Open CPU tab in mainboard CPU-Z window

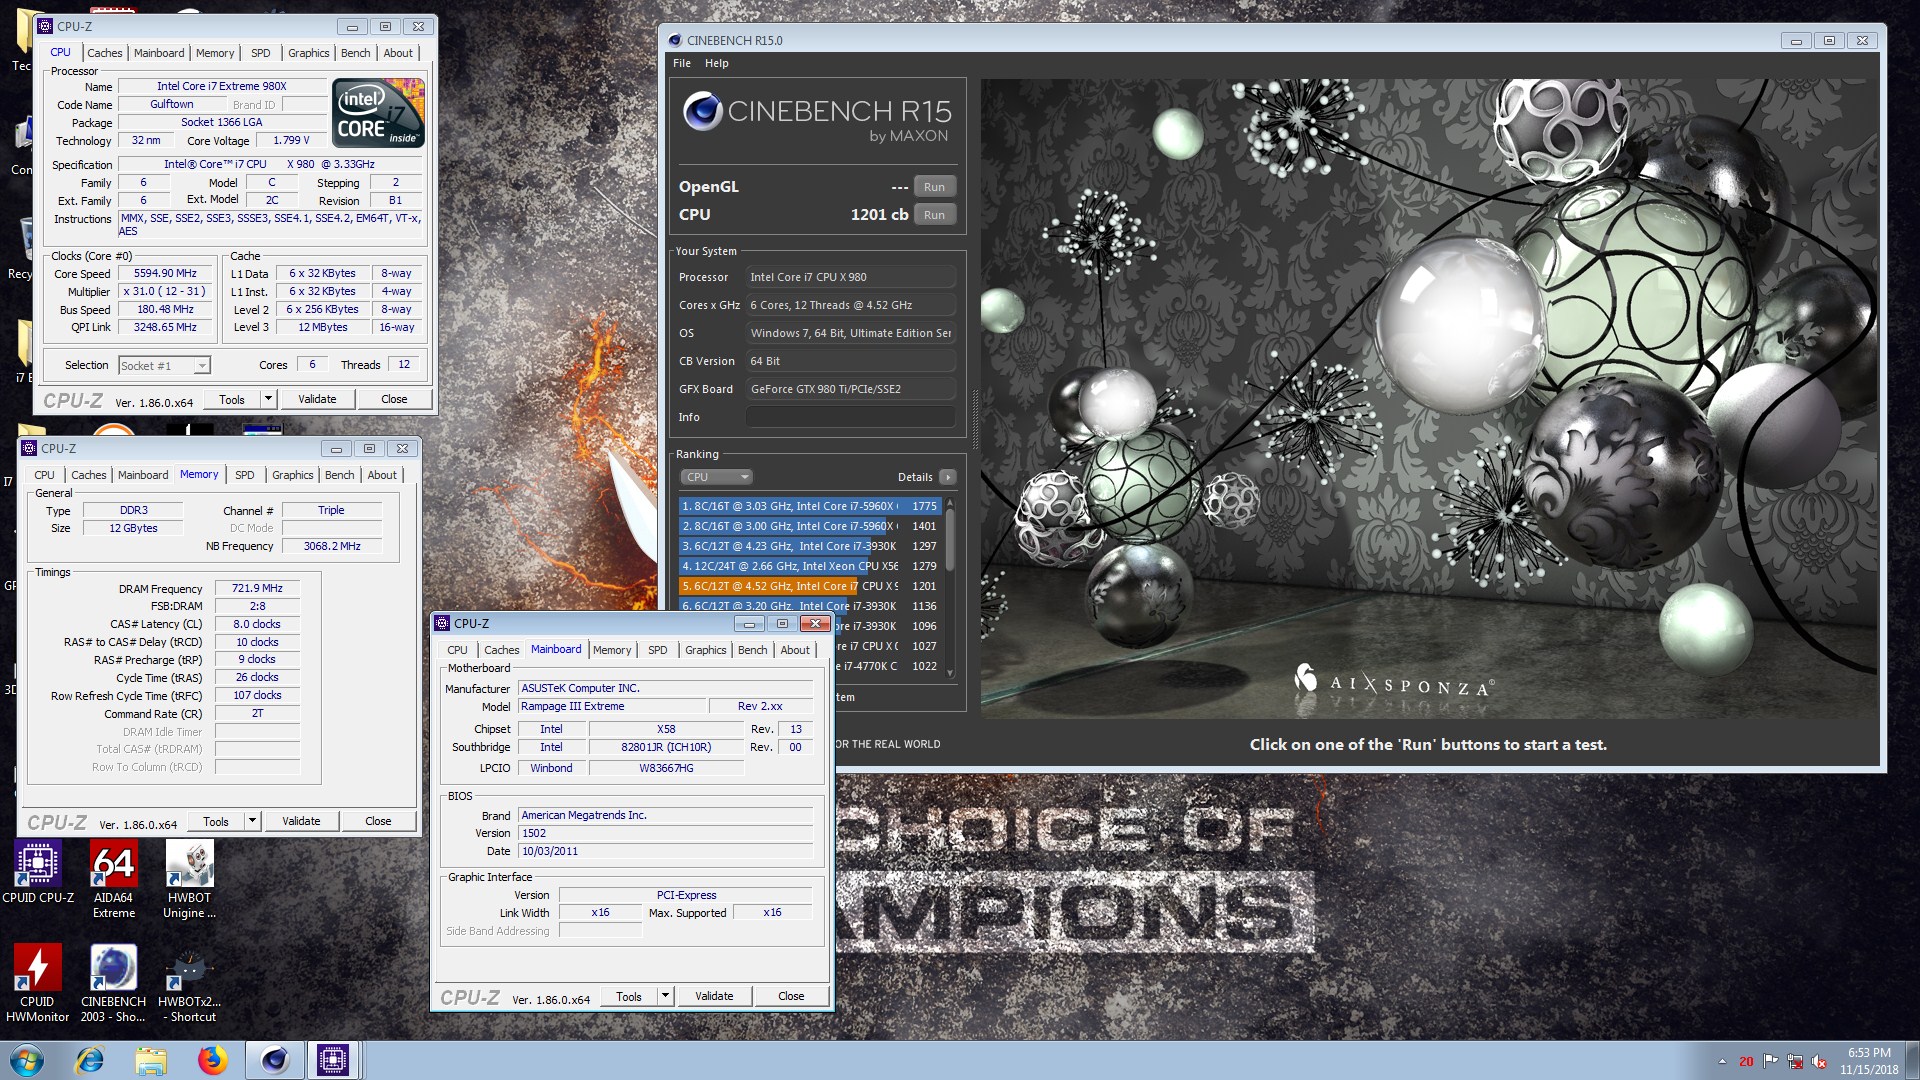pyautogui.click(x=457, y=650)
